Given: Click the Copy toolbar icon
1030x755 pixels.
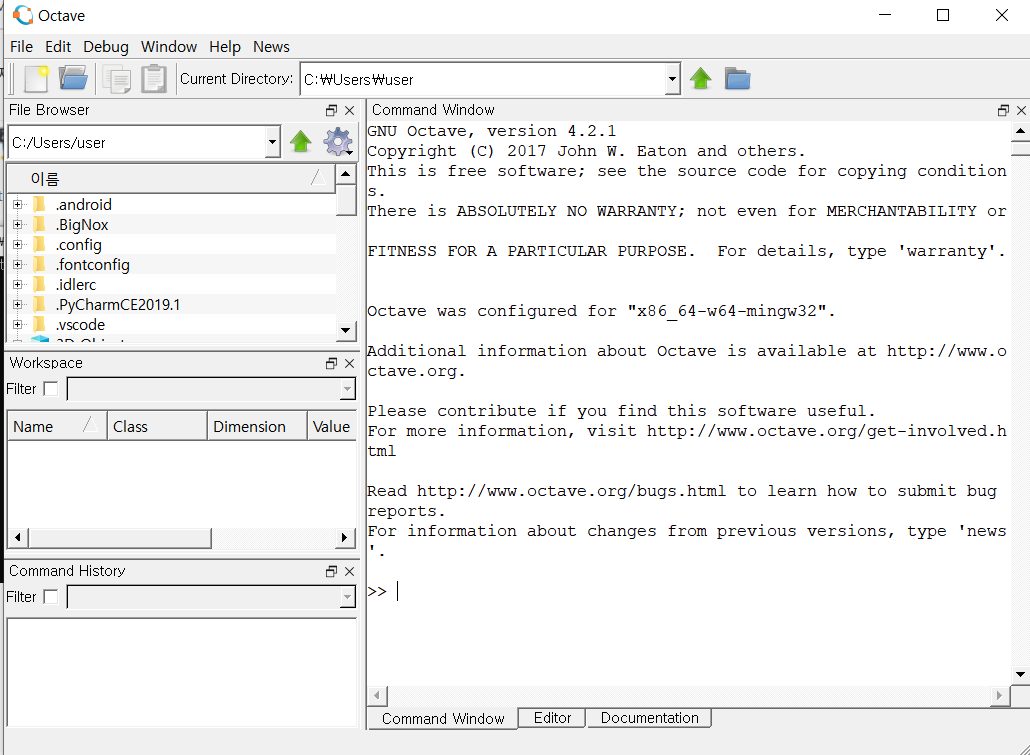Looking at the screenshot, I should (118, 80).
